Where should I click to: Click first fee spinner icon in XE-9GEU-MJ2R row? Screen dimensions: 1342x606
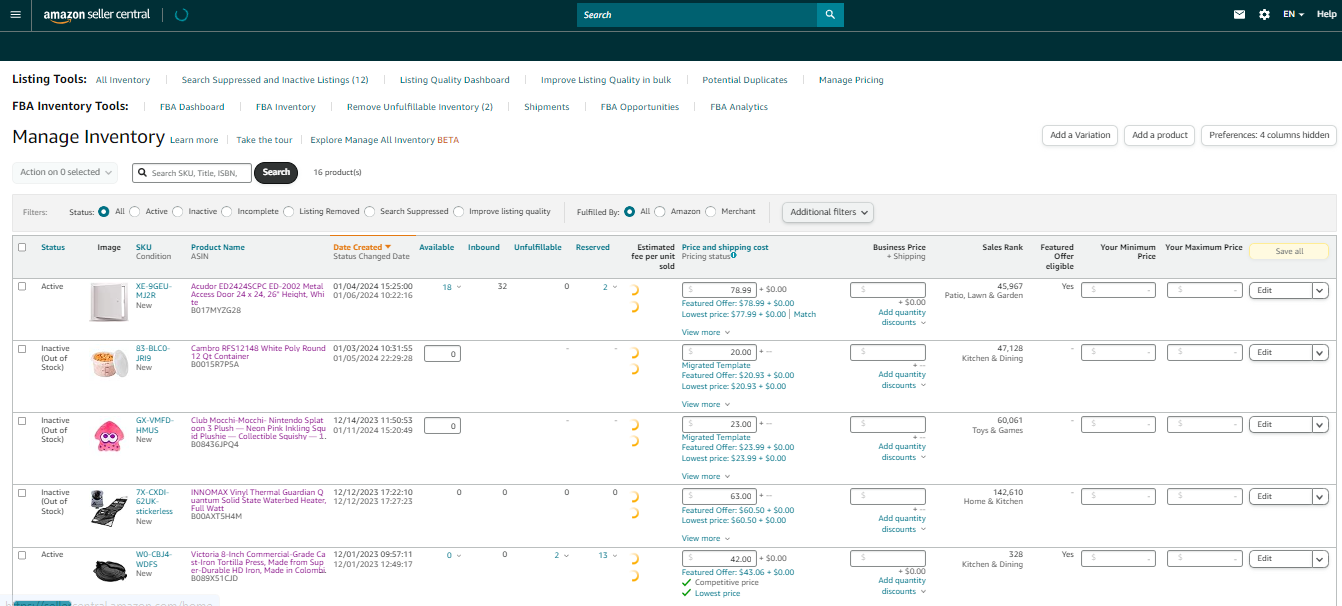tap(635, 291)
